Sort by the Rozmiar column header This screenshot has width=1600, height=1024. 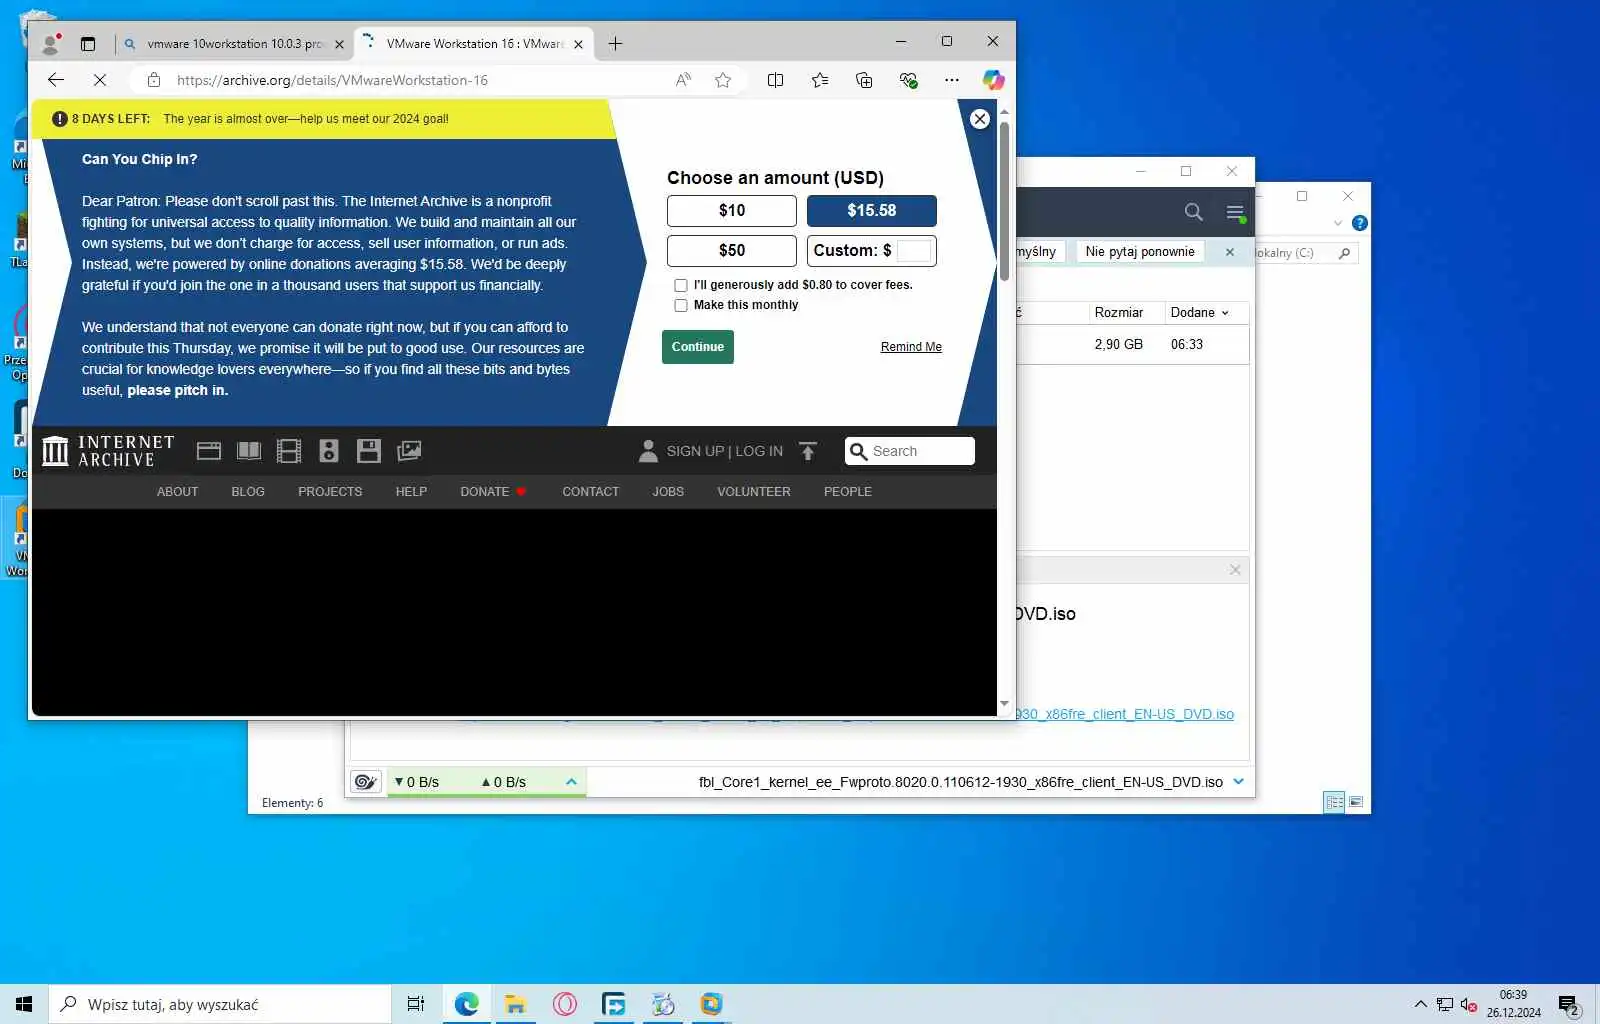click(x=1118, y=313)
